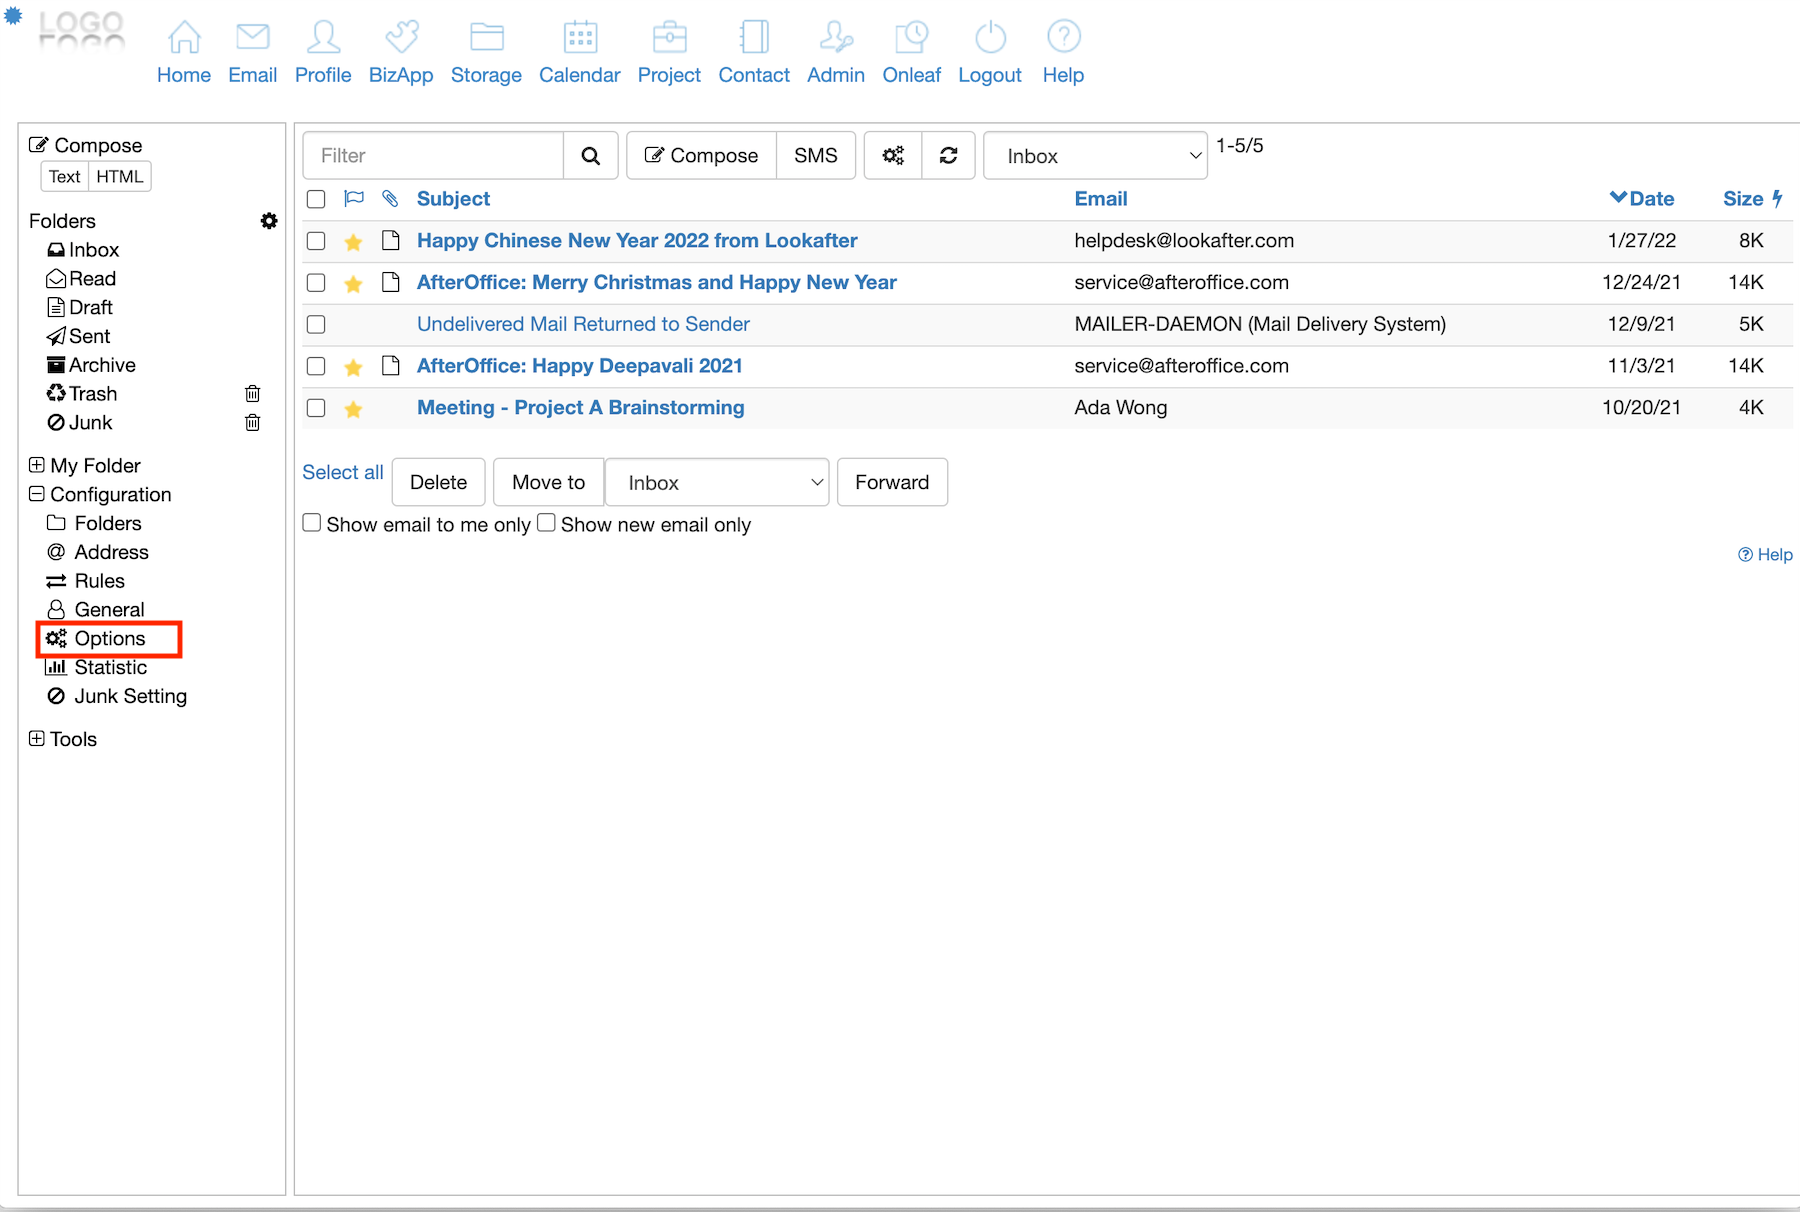Viewport: 1800px width, 1212px height.
Task: Enable Show email to me only
Action: pyautogui.click(x=312, y=523)
